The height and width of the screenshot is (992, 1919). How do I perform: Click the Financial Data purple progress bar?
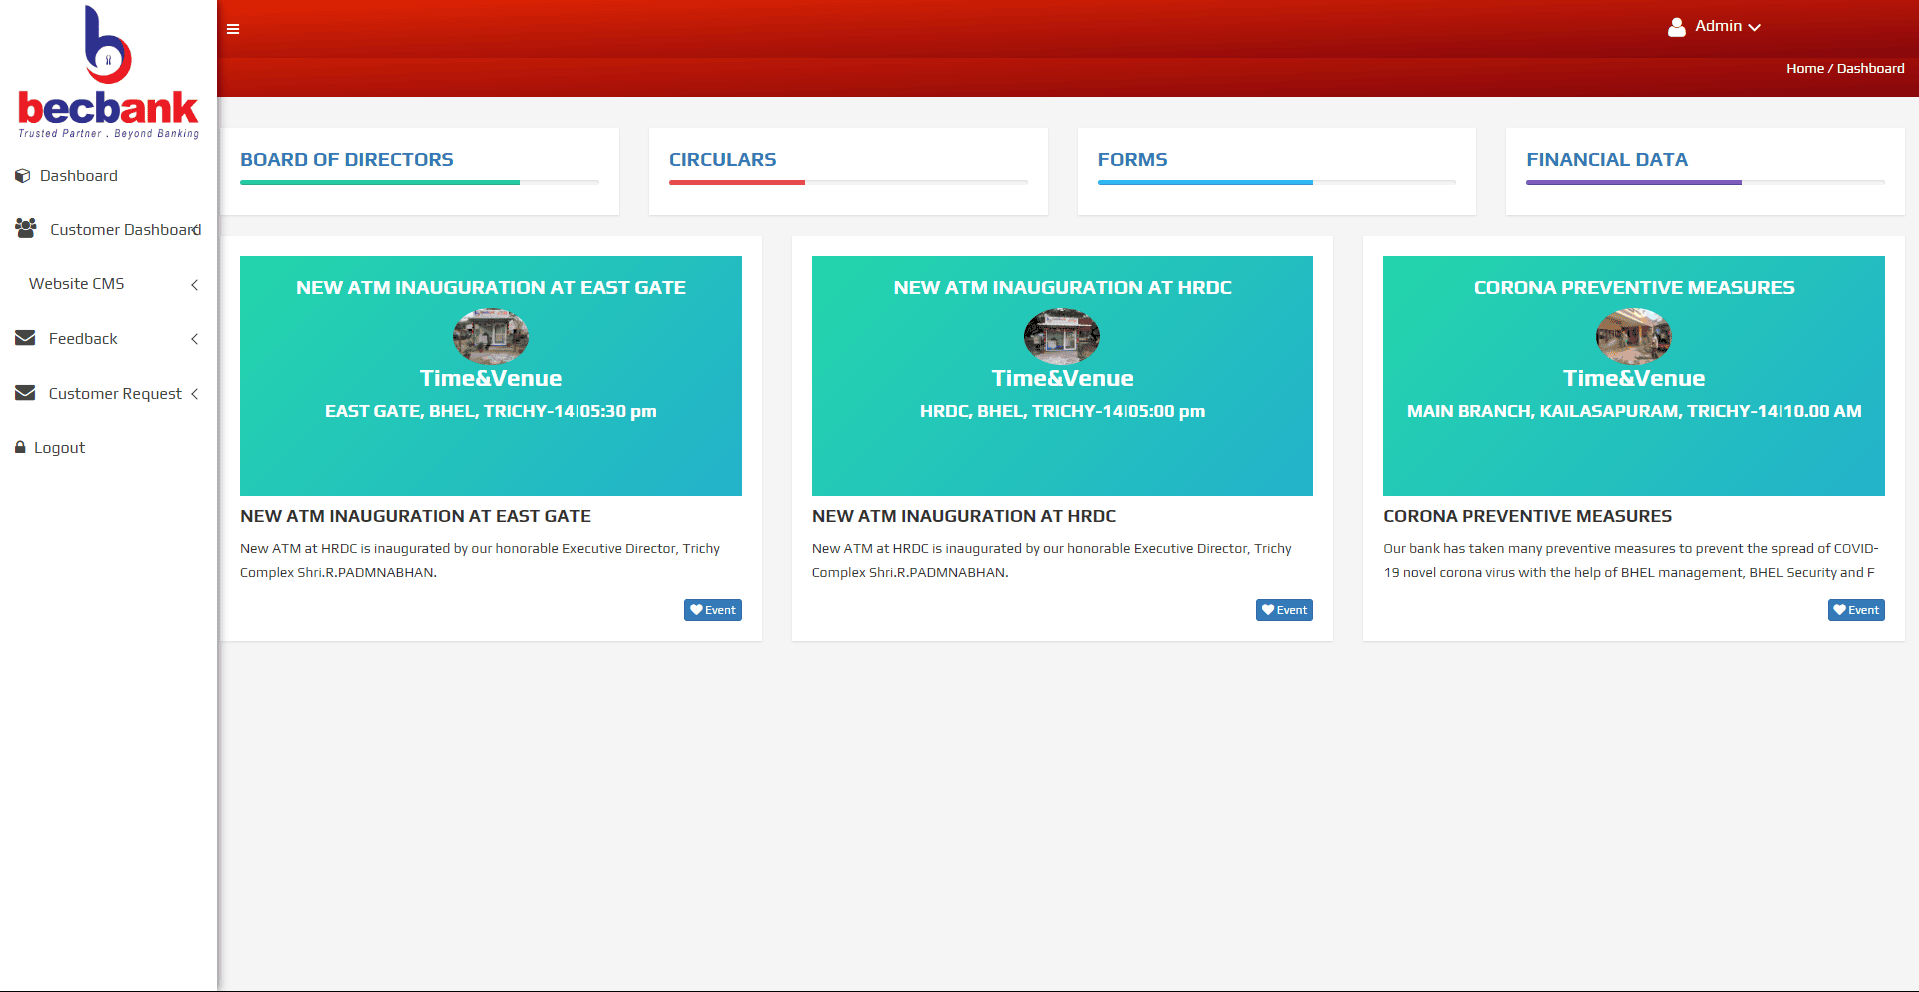tap(1633, 183)
